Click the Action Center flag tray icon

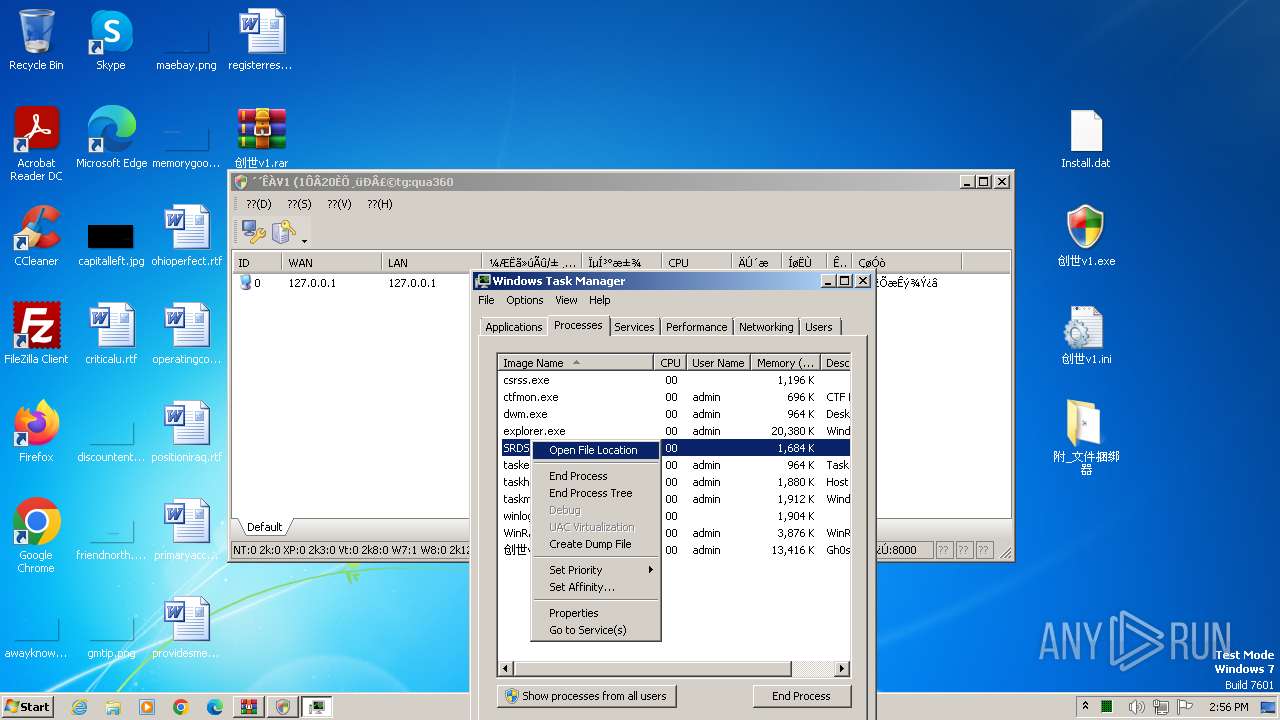pyautogui.click(x=1186, y=707)
